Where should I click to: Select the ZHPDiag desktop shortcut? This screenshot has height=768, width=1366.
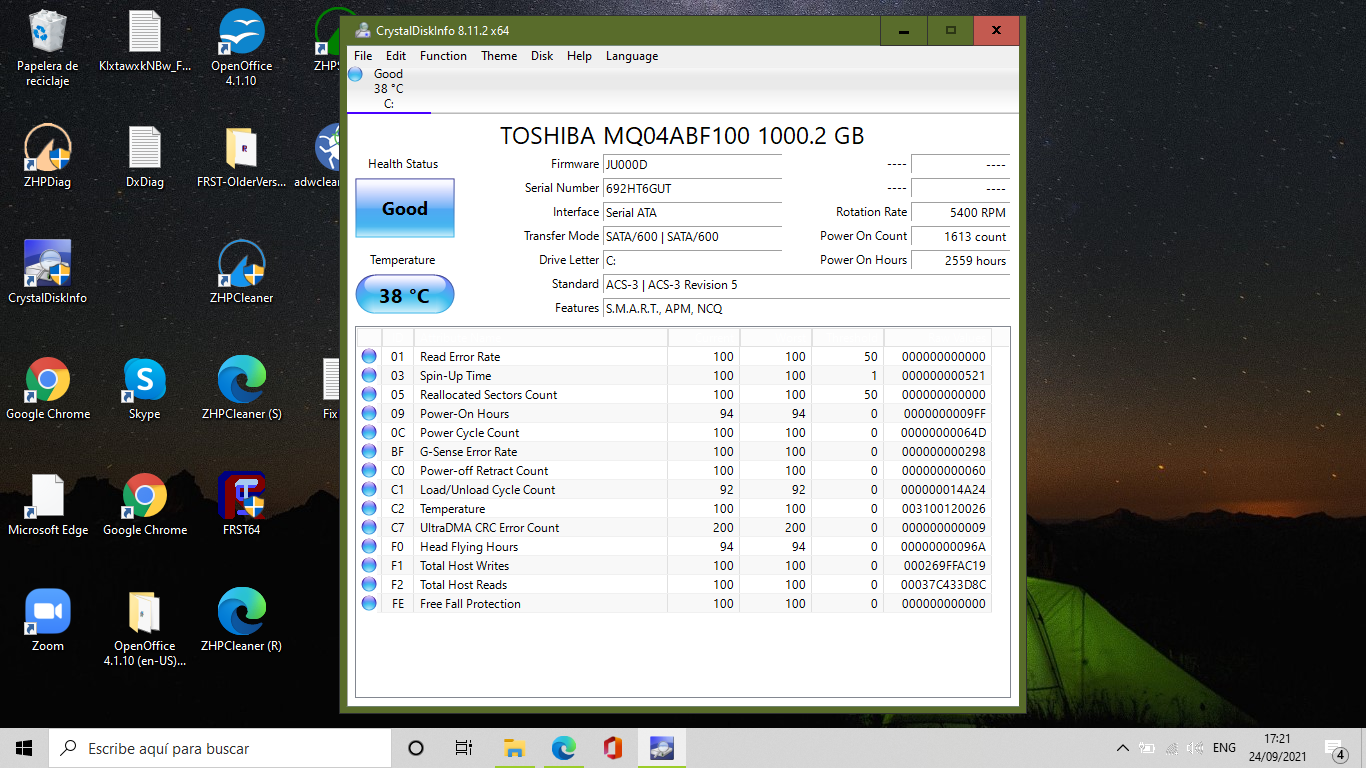[x=47, y=155]
